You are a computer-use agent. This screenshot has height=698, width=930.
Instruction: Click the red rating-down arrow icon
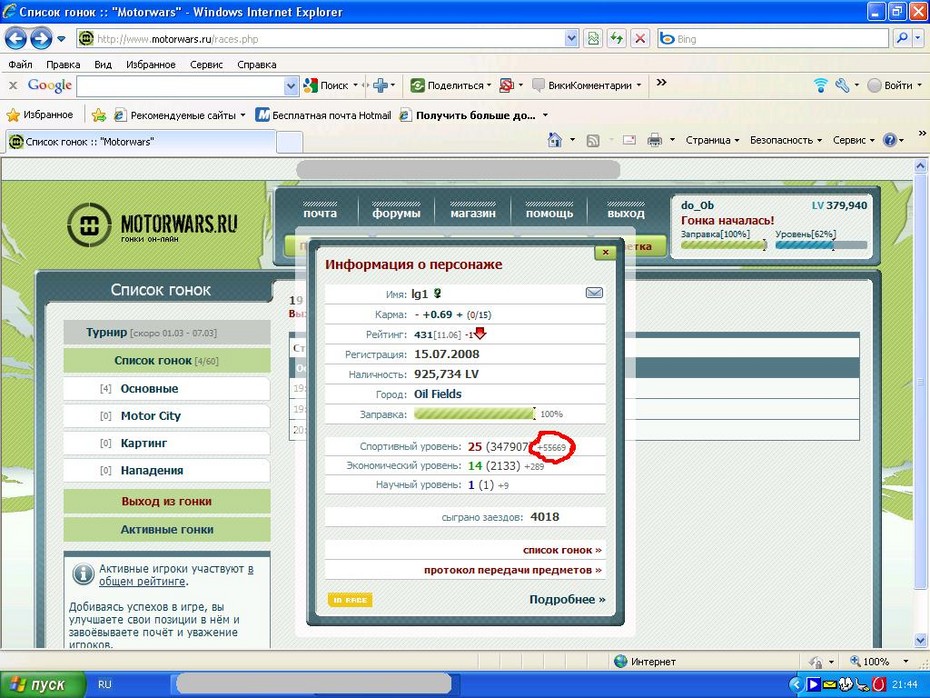point(480,334)
